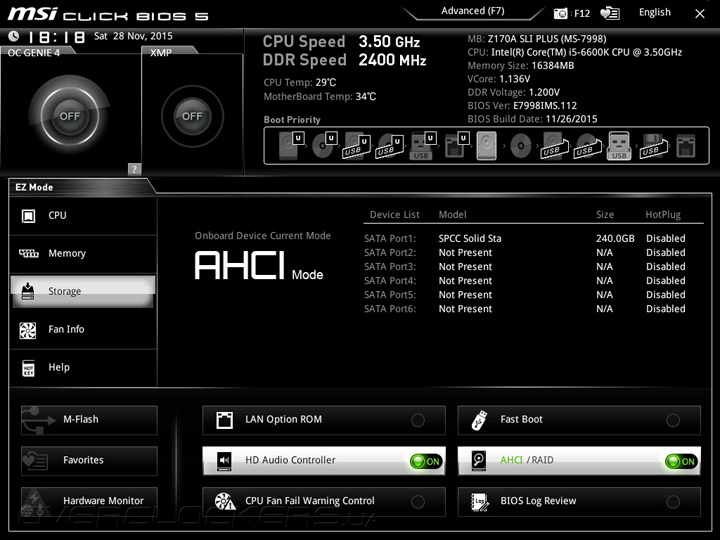Viewport: 720px width, 540px height.
Task: Click the DDR Speed 2400 MHz readout
Action: [x=344, y=60]
